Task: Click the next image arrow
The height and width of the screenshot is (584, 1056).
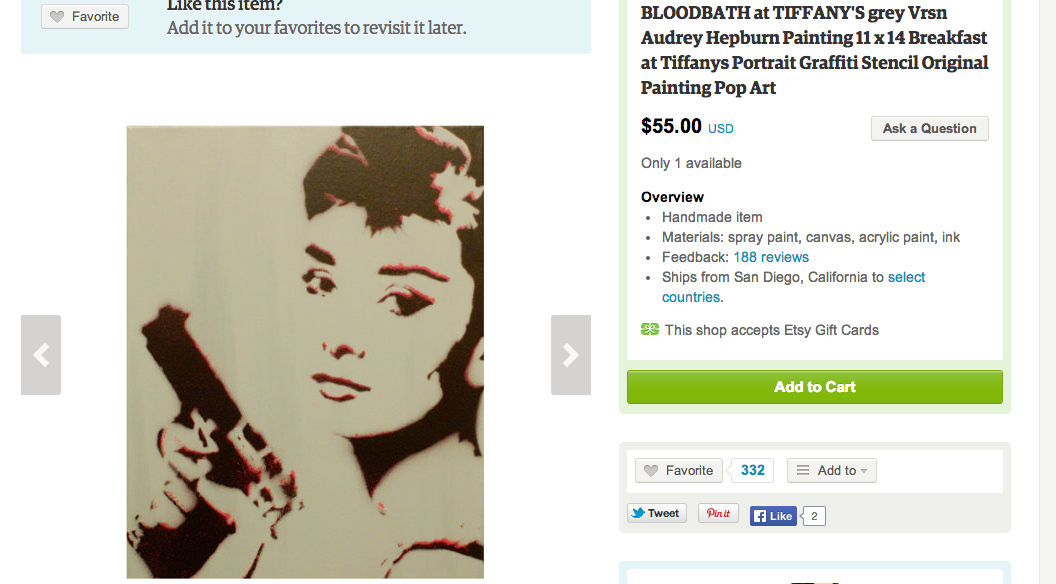Action: (x=570, y=355)
